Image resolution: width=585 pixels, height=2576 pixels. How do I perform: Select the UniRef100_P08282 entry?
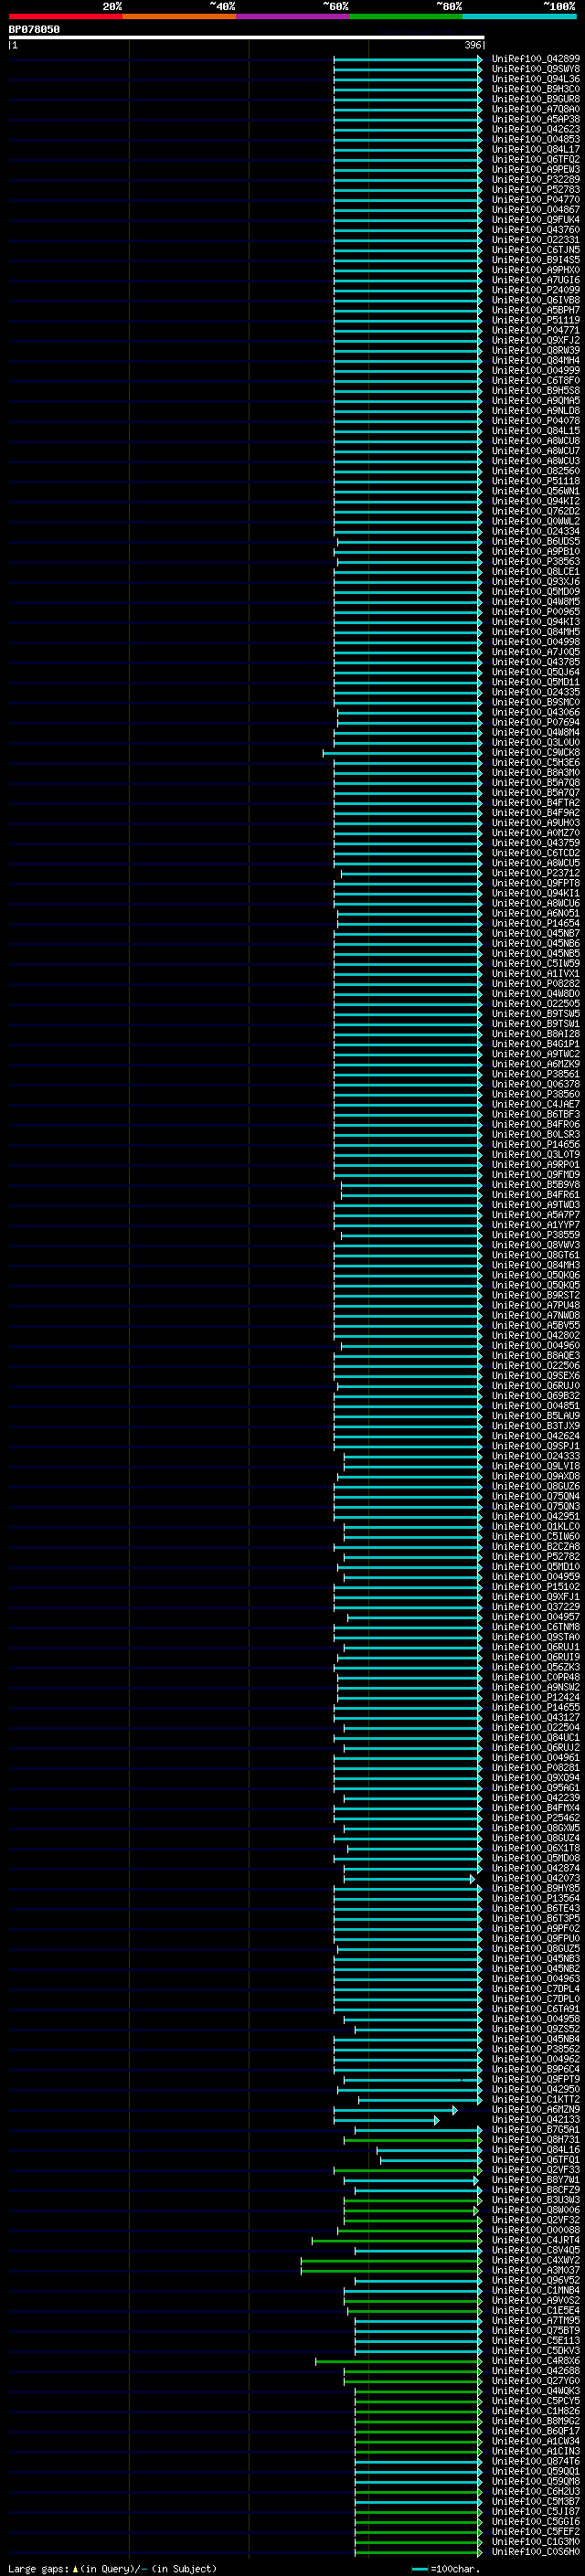(x=535, y=983)
